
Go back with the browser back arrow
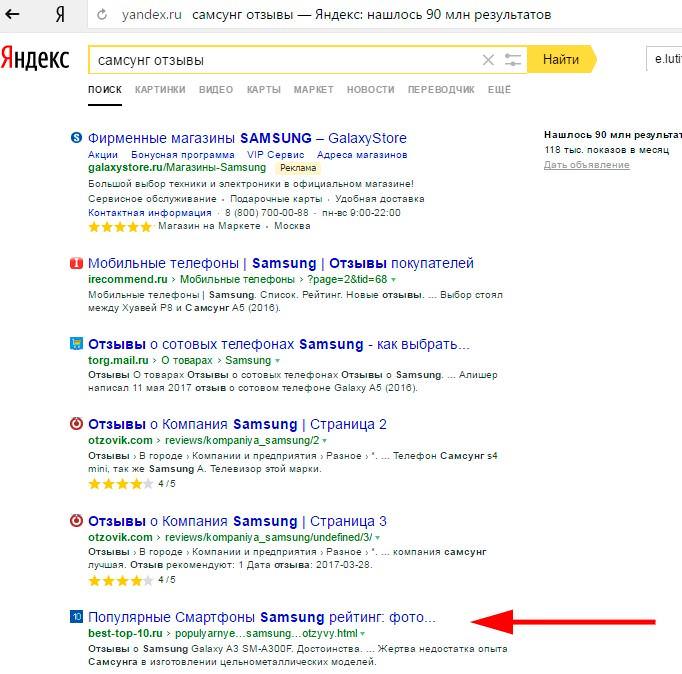click(13, 14)
